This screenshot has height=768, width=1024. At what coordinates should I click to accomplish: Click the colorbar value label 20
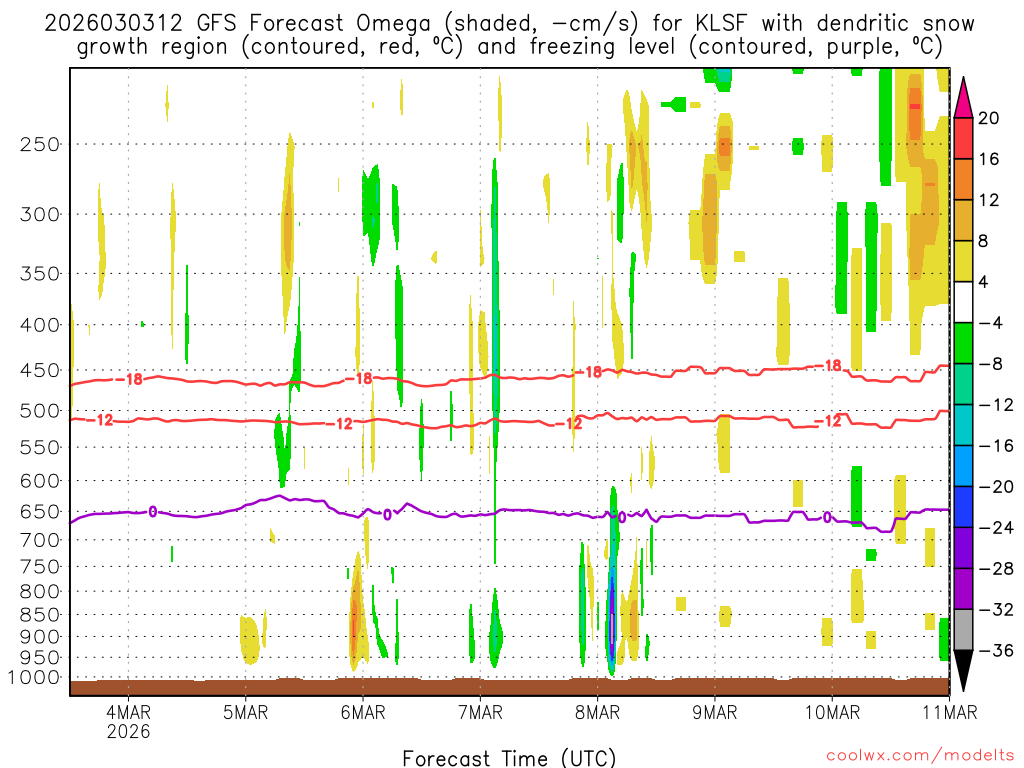989,118
